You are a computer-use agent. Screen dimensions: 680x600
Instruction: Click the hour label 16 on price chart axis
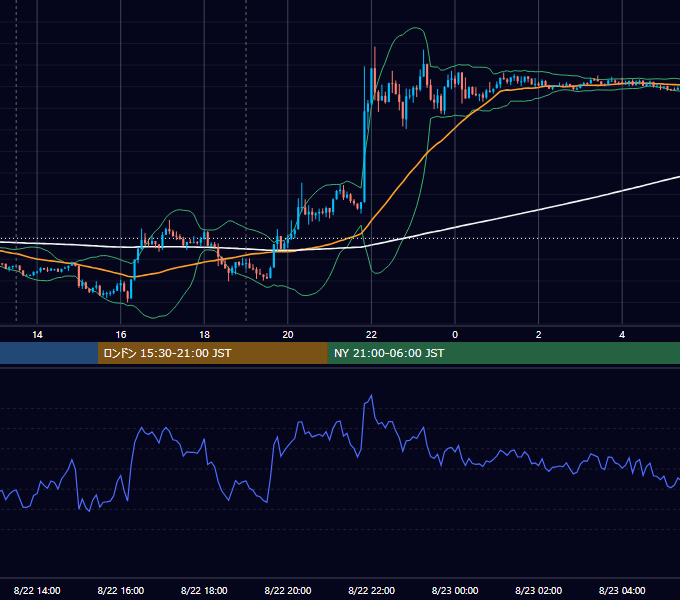[121, 335]
